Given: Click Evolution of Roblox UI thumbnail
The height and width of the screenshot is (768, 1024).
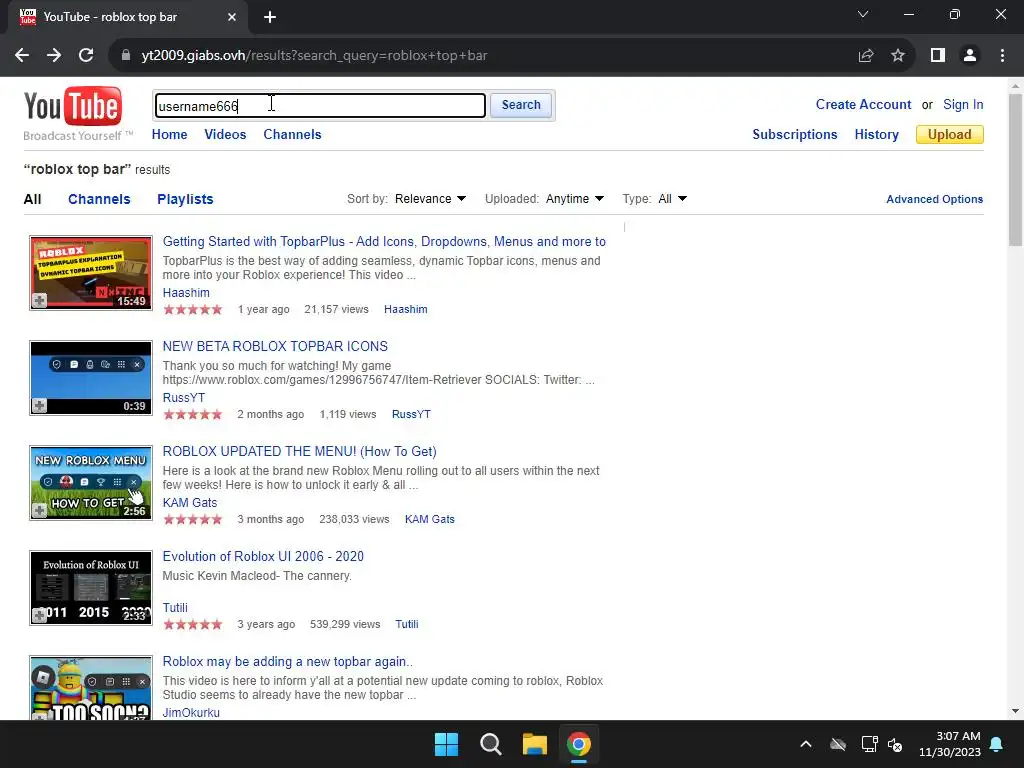Looking at the screenshot, I should click(91, 588).
